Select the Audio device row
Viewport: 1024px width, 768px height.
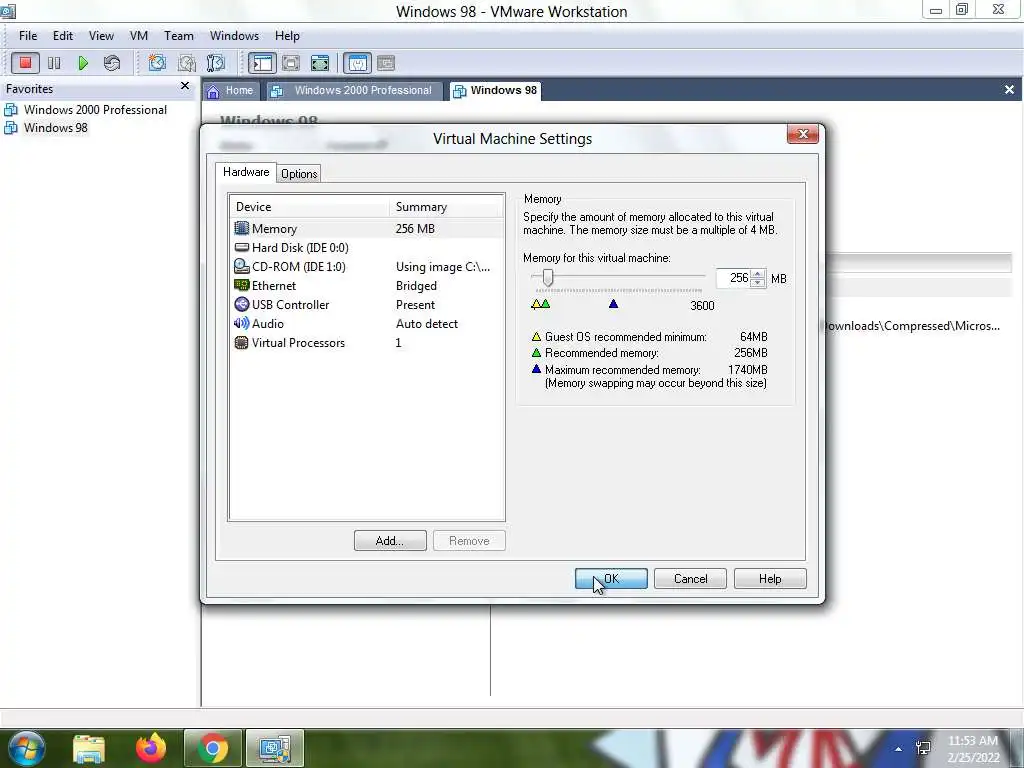click(367, 323)
